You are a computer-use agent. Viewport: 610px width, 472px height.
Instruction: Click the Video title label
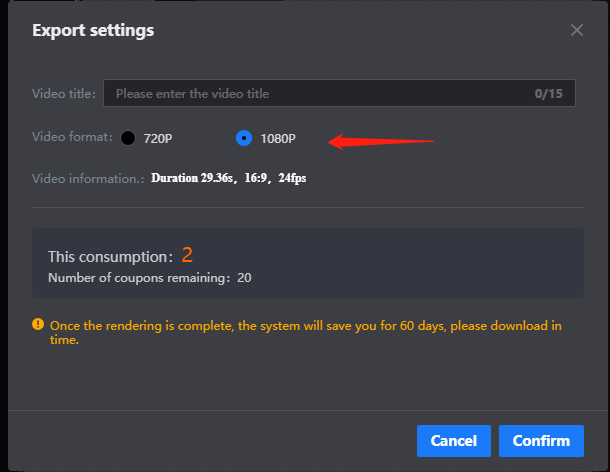pyautogui.click(x=64, y=94)
